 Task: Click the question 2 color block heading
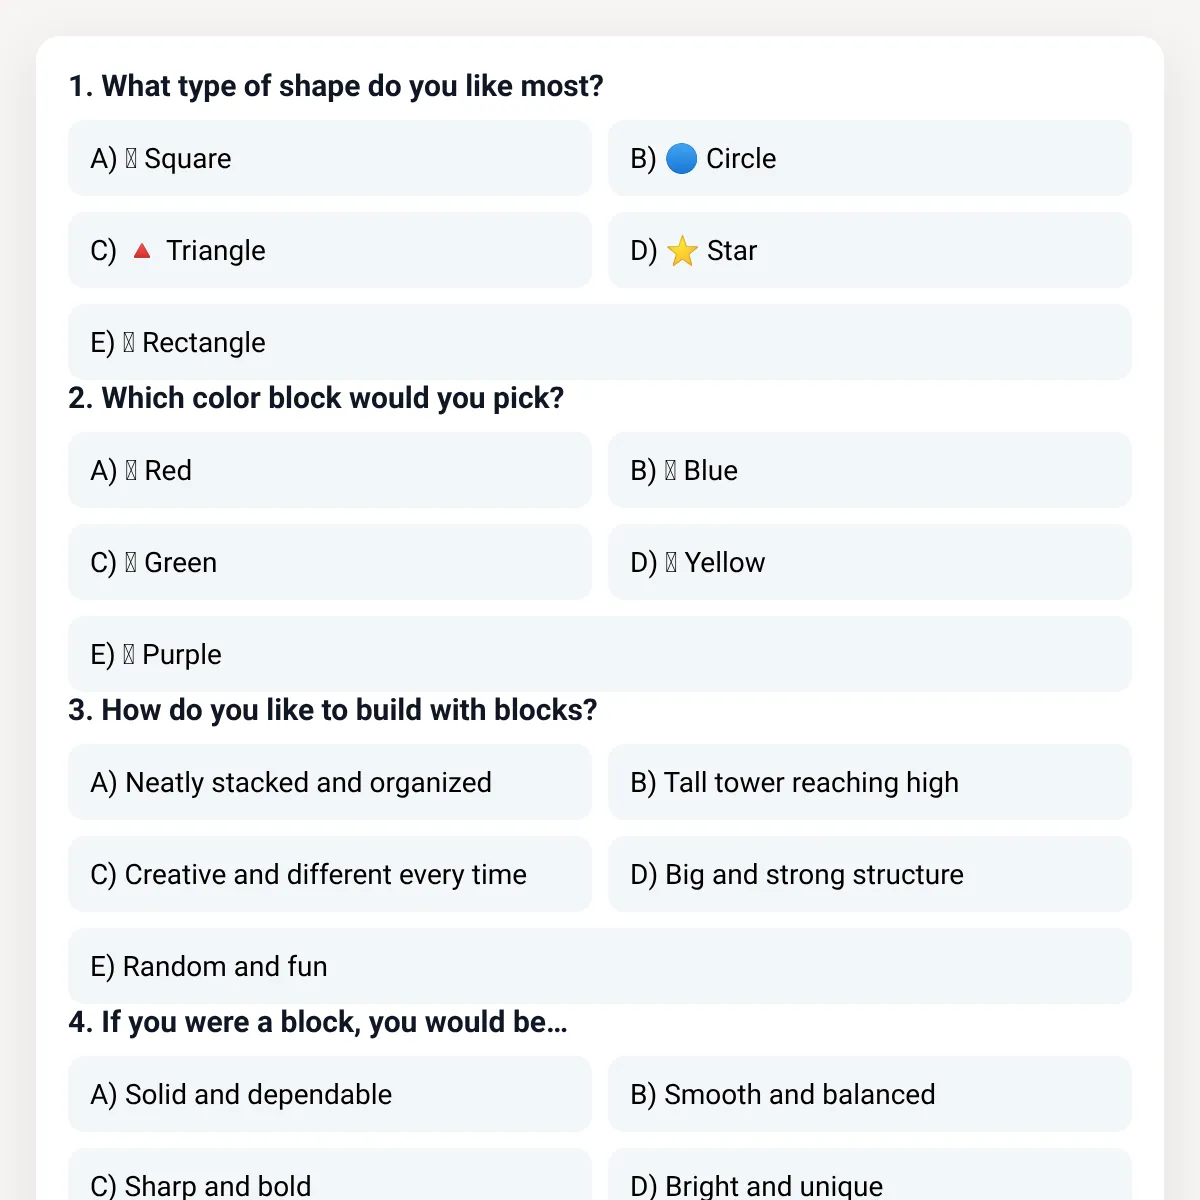[316, 398]
